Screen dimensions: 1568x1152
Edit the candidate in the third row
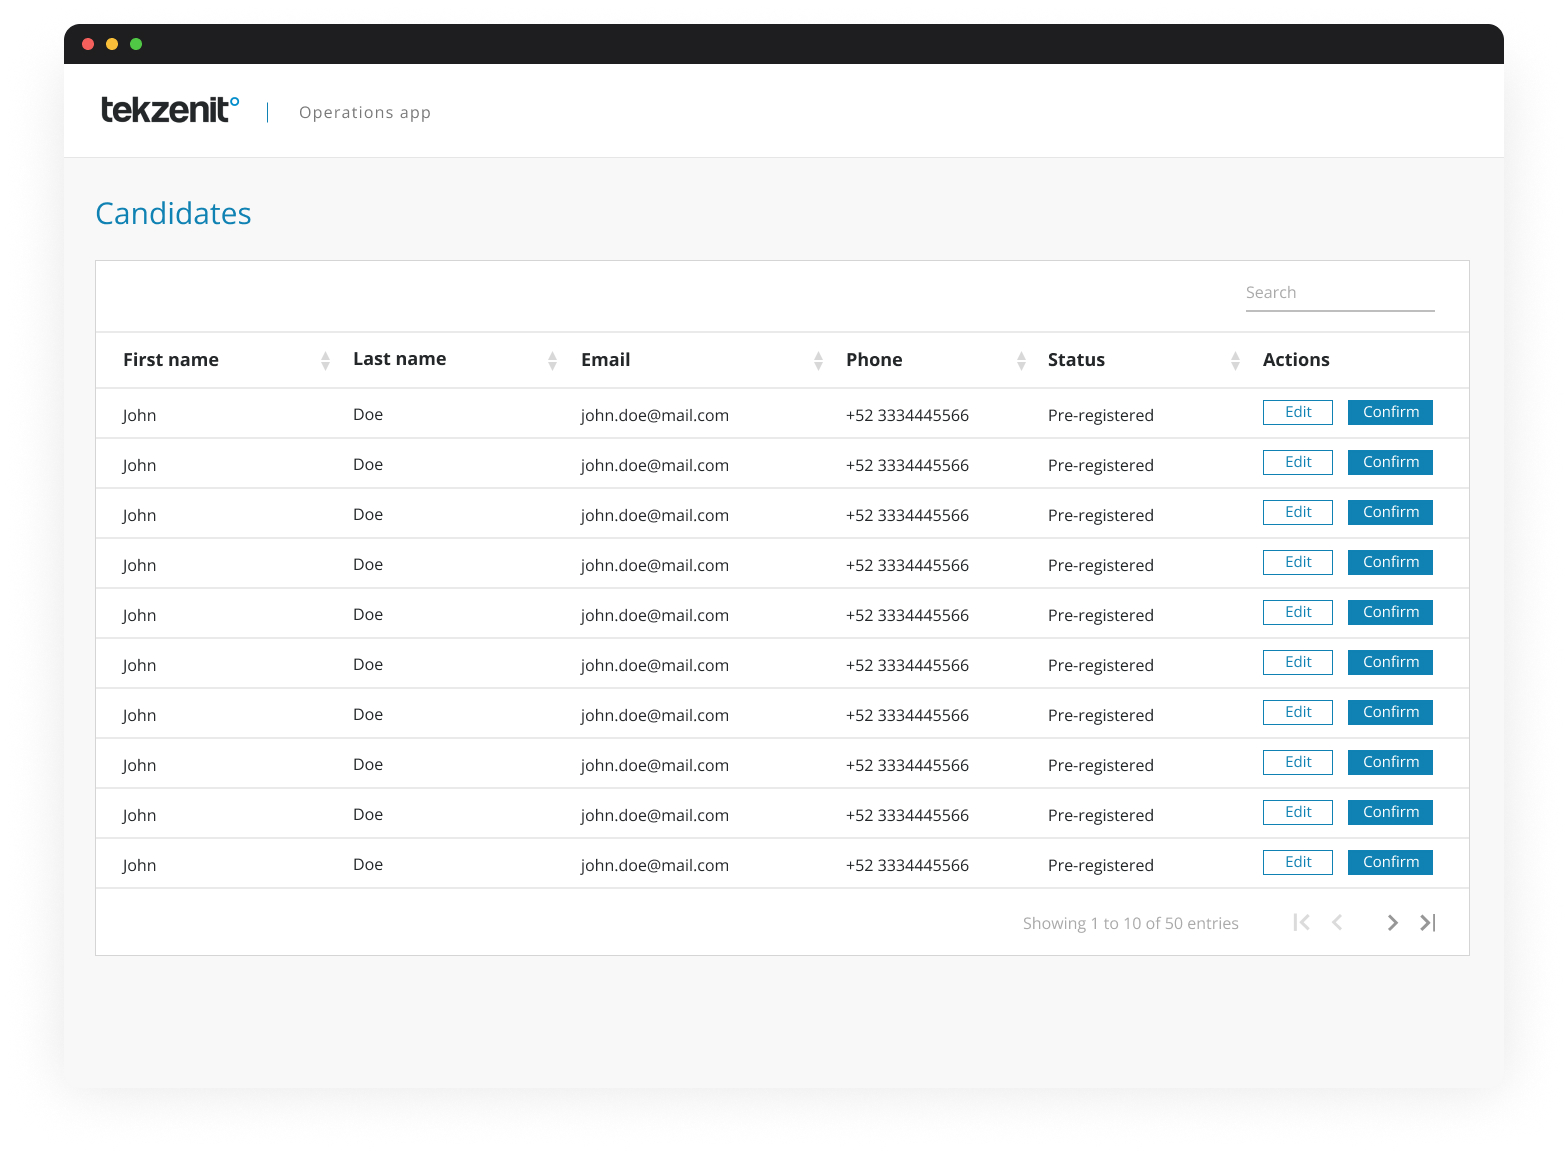[x=1298, y=512]
